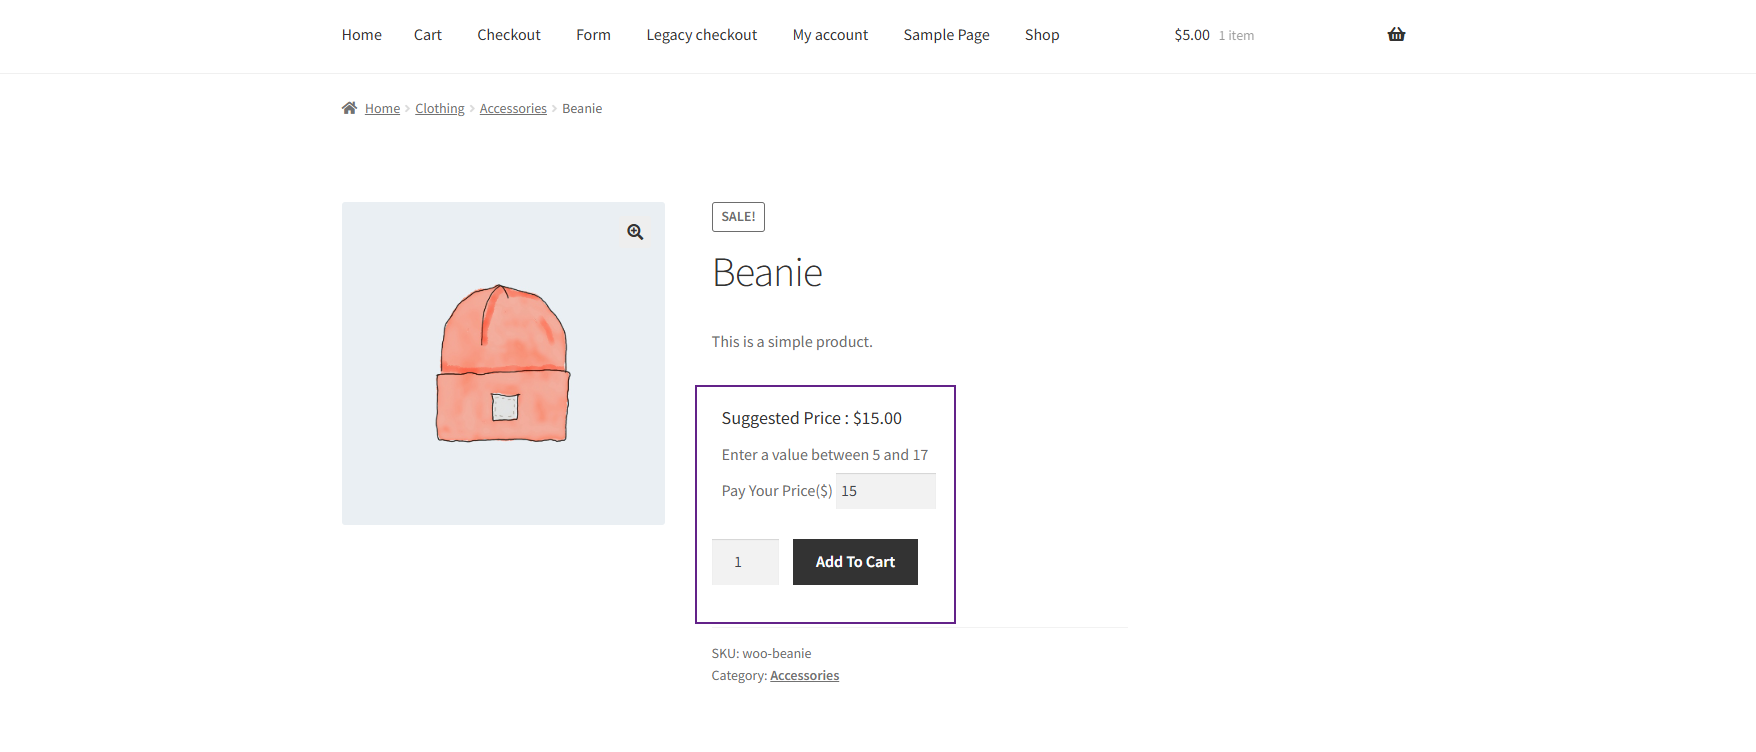Follow the Accessories breadcrumb link
The width and height of the screenshot is (1756, 752).
(513, 109)
